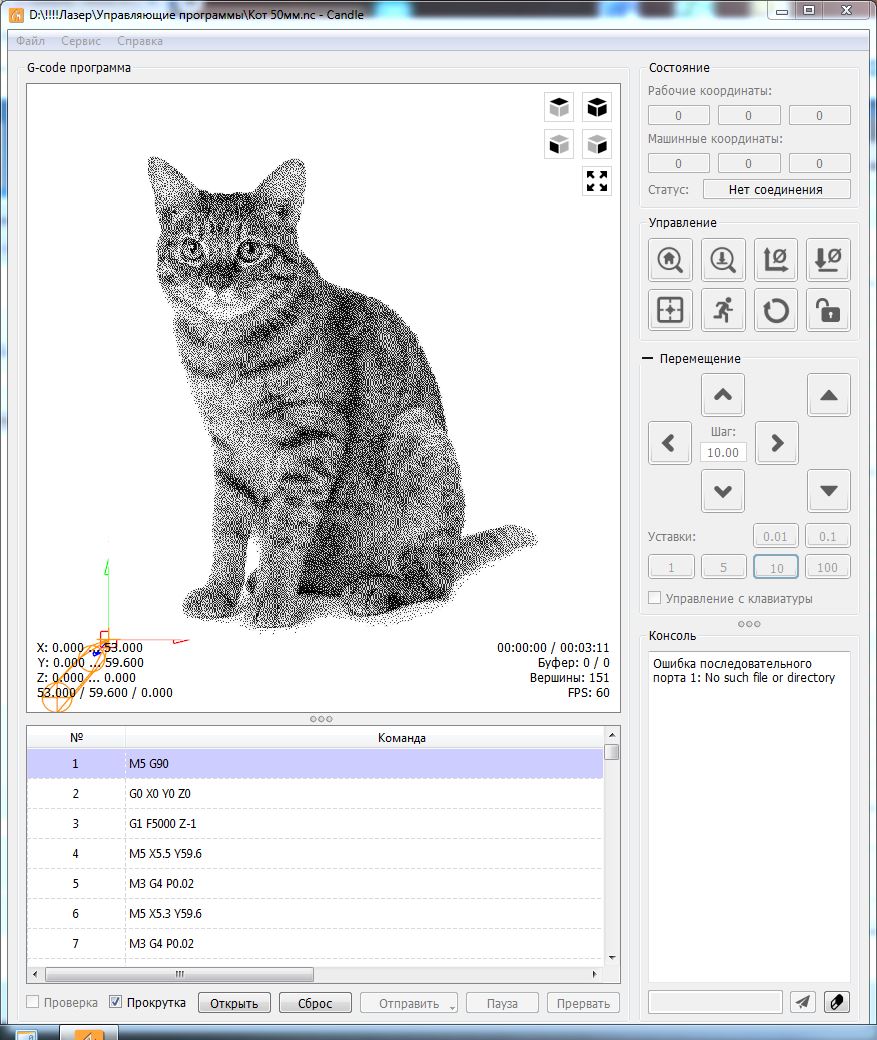Select row 3 G1 F5000 Z-1

click(x=314, y=824)
